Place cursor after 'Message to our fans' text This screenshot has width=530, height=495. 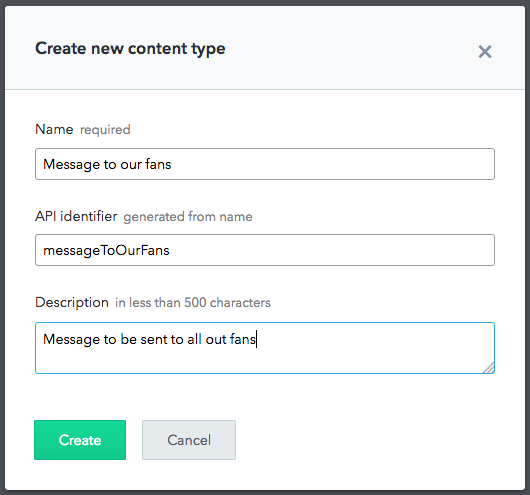pos(172,164)
